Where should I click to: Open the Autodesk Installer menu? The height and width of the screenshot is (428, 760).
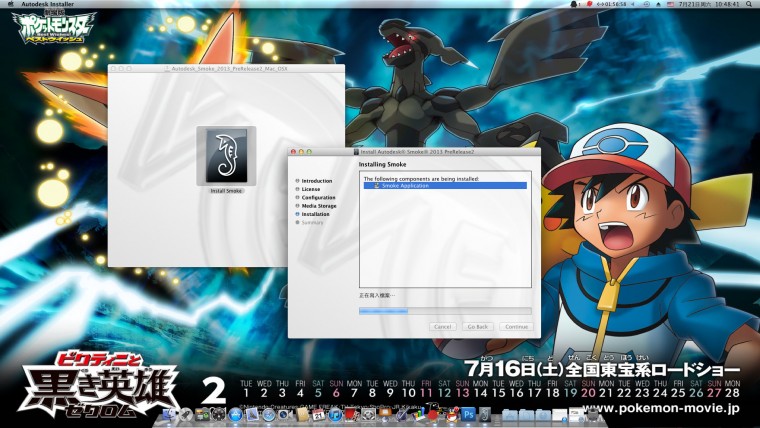pyautogui.click(x=48, y=4)
